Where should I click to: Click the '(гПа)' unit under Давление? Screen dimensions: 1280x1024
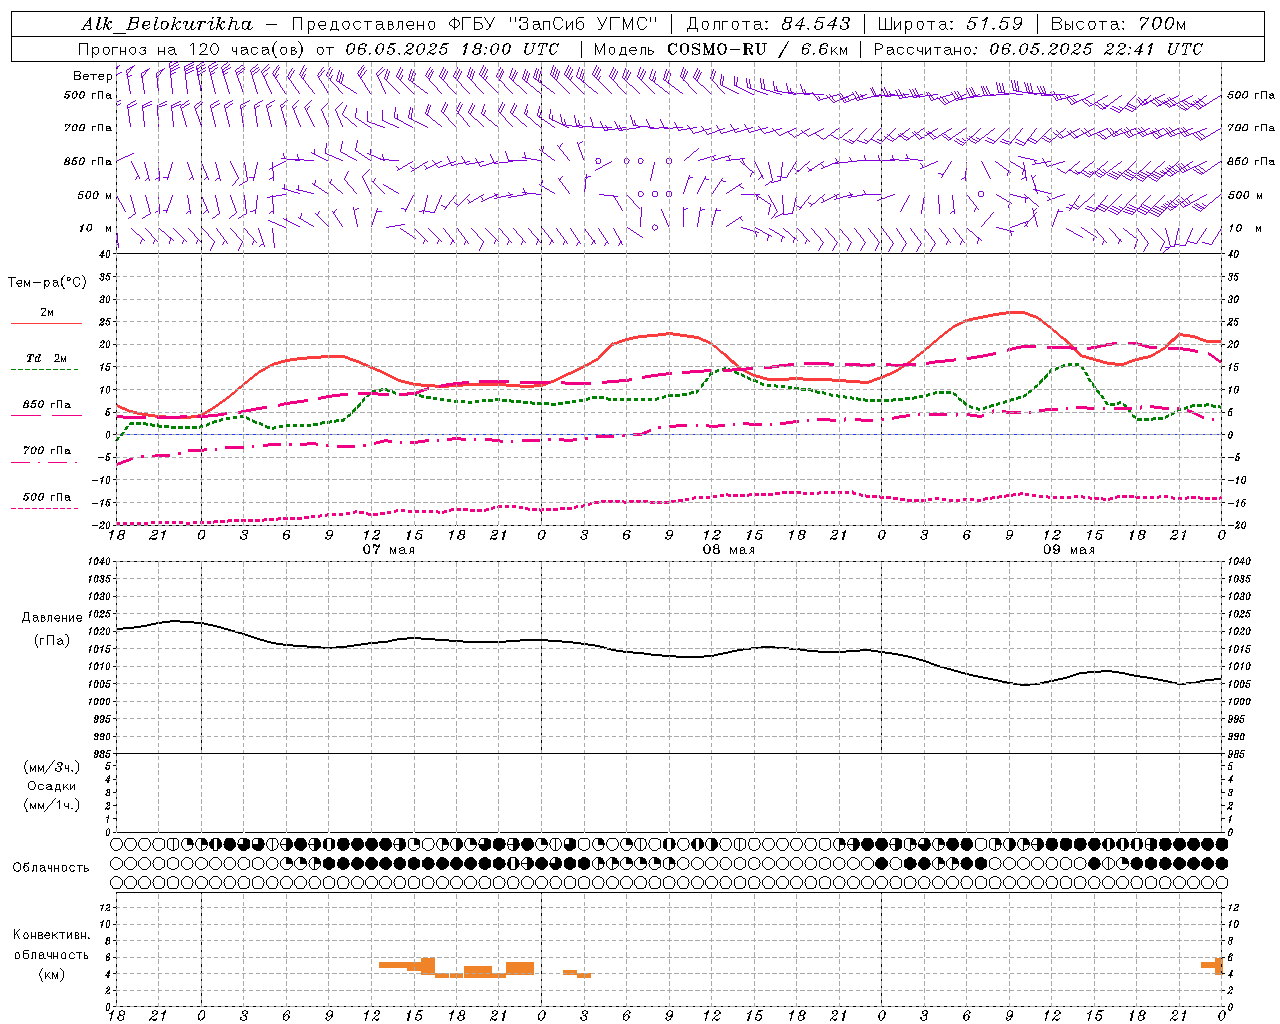coord(52,640)
